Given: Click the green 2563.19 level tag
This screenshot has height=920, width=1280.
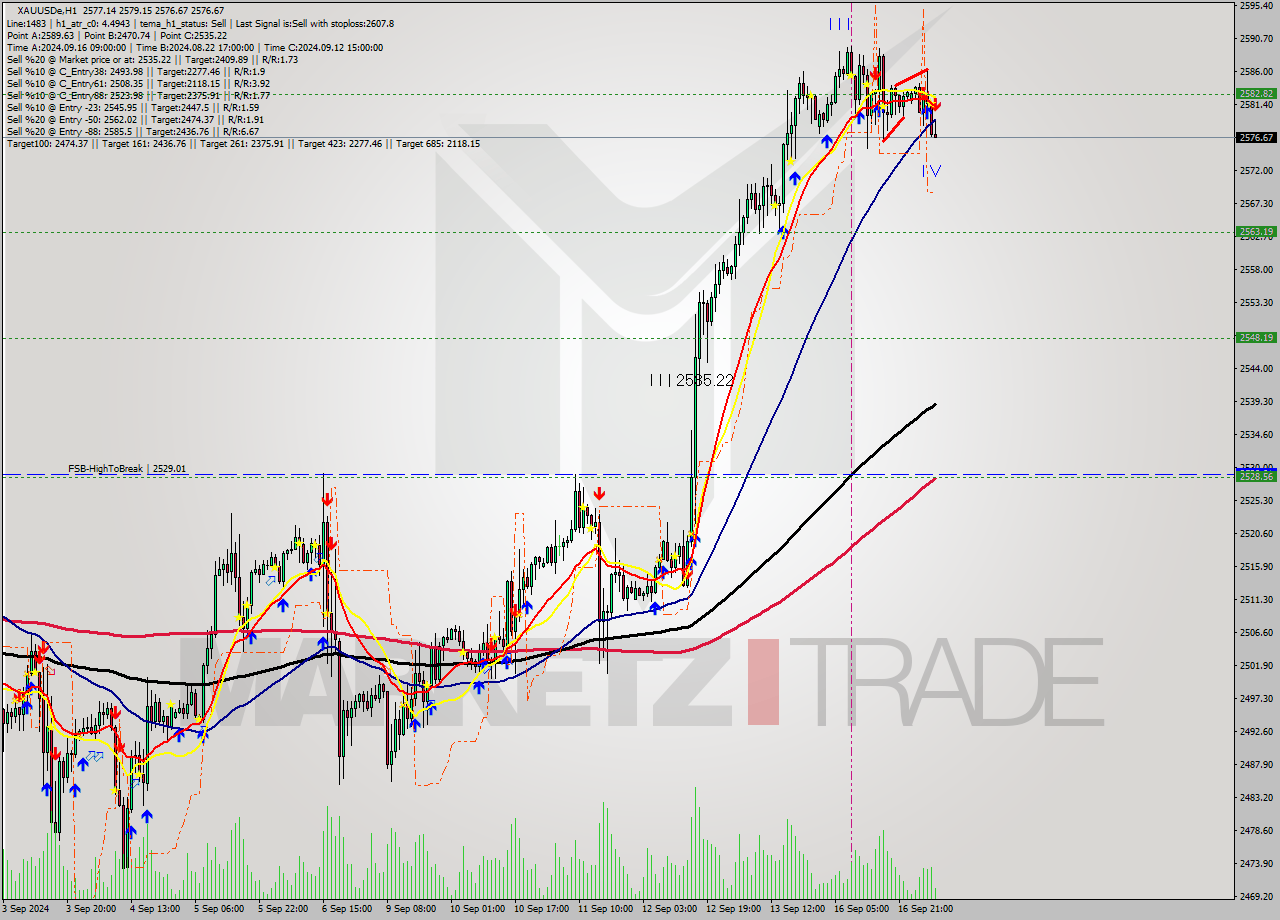Looking at the screenshot, I should click(x=1256, y=231).
